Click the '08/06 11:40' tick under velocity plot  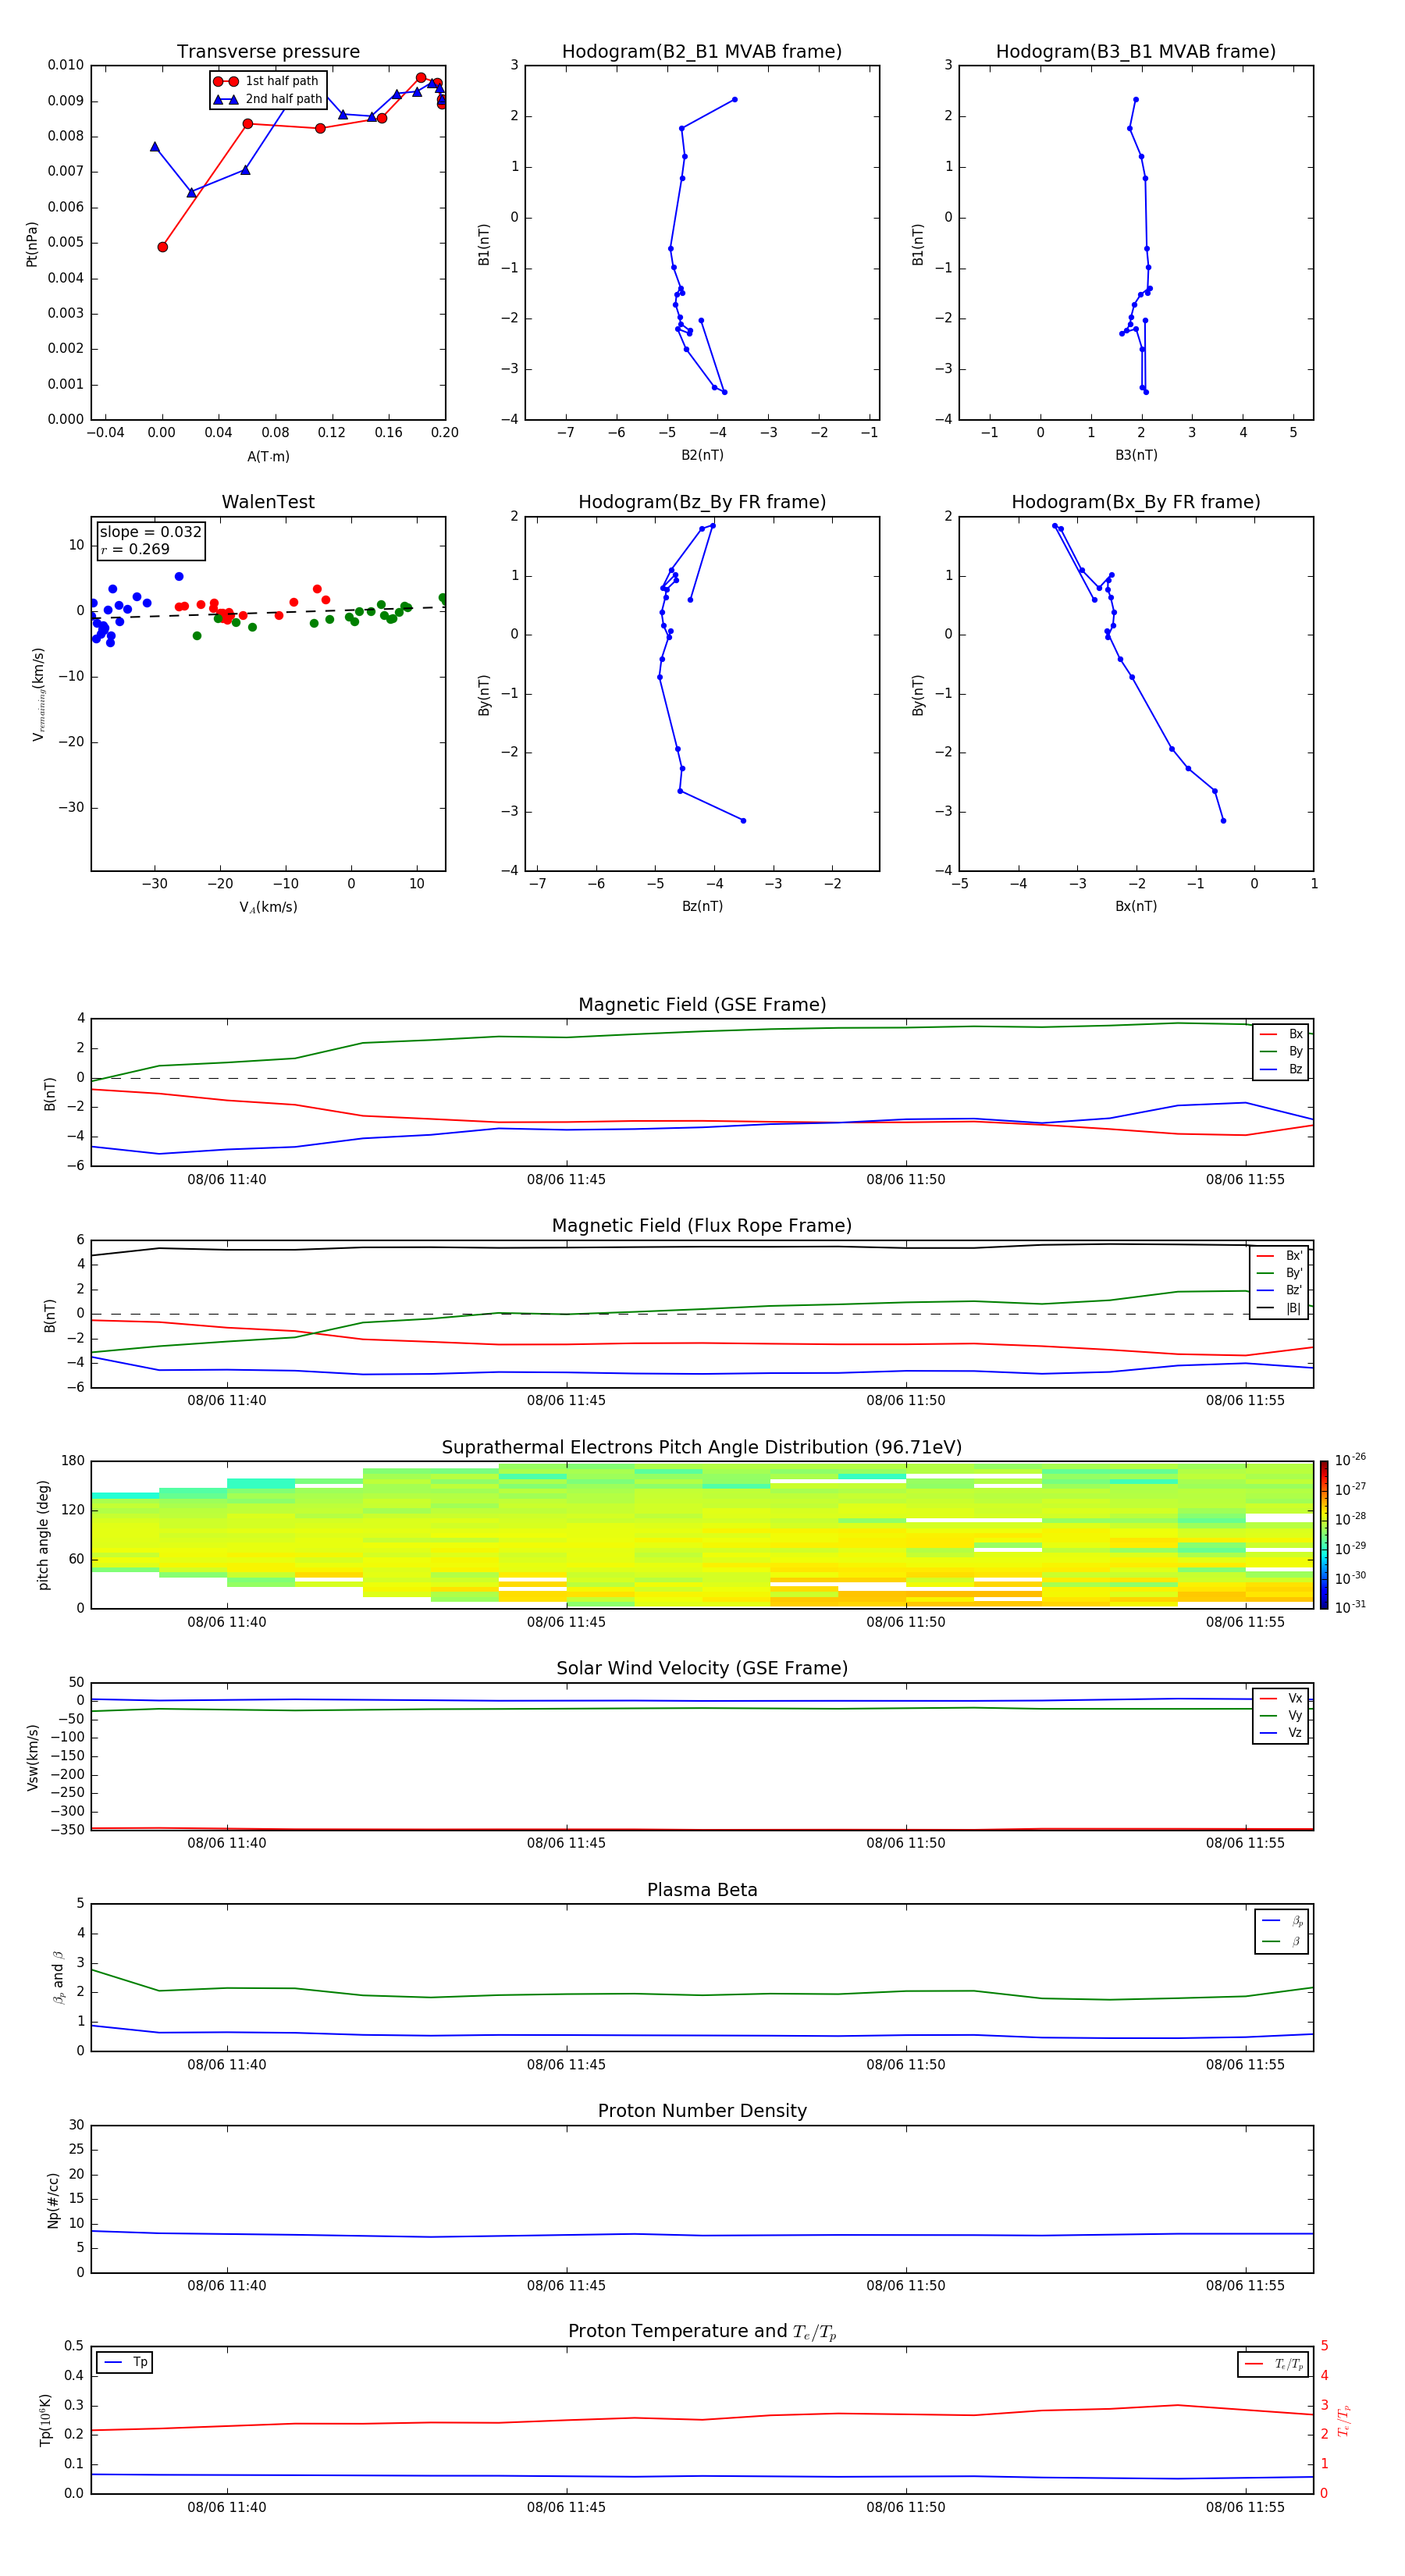click(227, 1843)
